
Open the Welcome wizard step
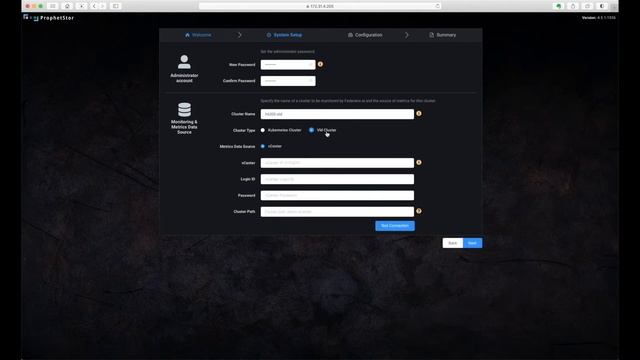198,35
